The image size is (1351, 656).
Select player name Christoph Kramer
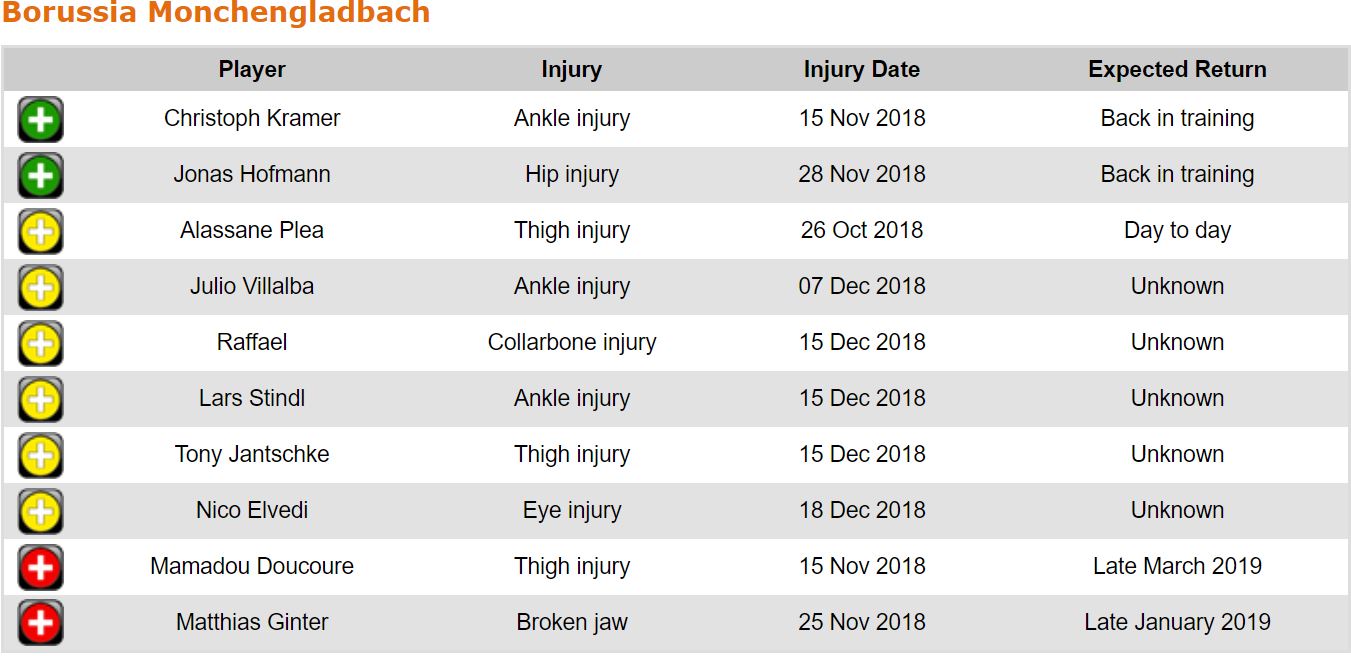pos(252,118)
